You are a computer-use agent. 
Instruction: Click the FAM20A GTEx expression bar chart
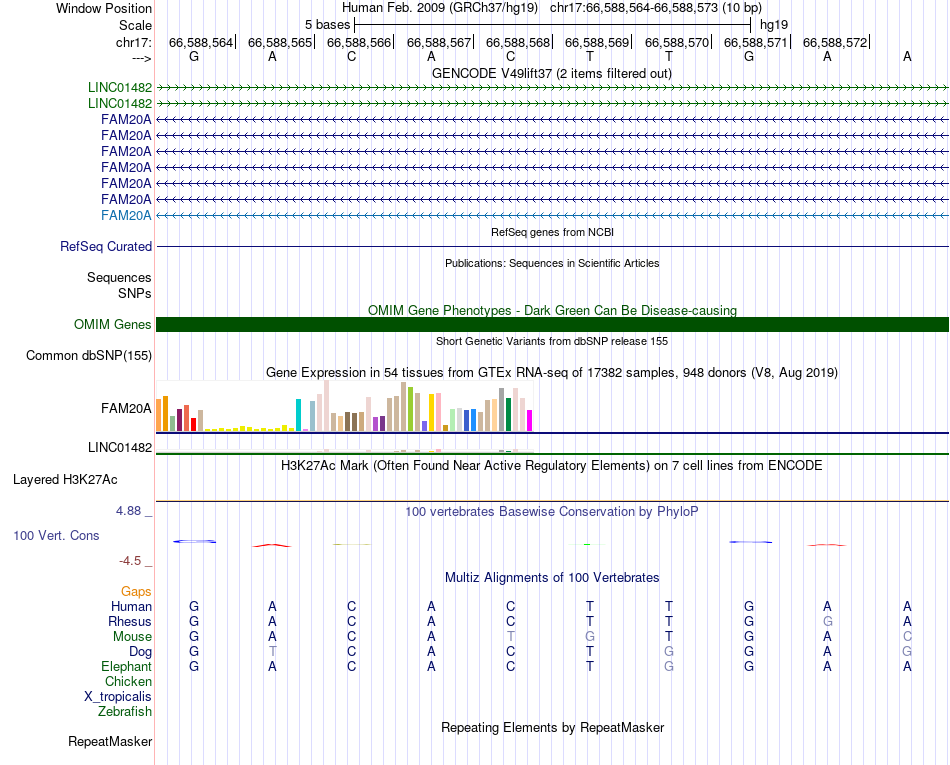(x=344, y=406)
